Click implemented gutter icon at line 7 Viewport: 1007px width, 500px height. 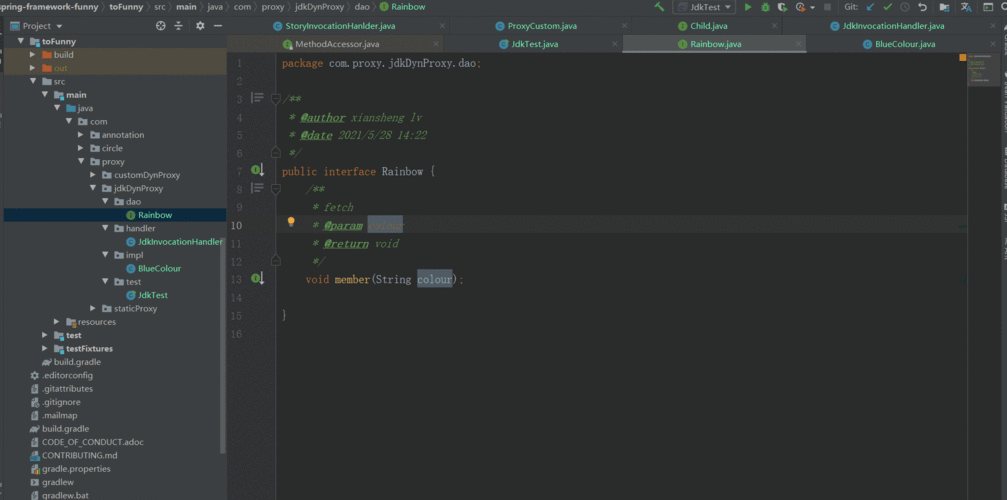pyautogui.click(x=257, y=171)
